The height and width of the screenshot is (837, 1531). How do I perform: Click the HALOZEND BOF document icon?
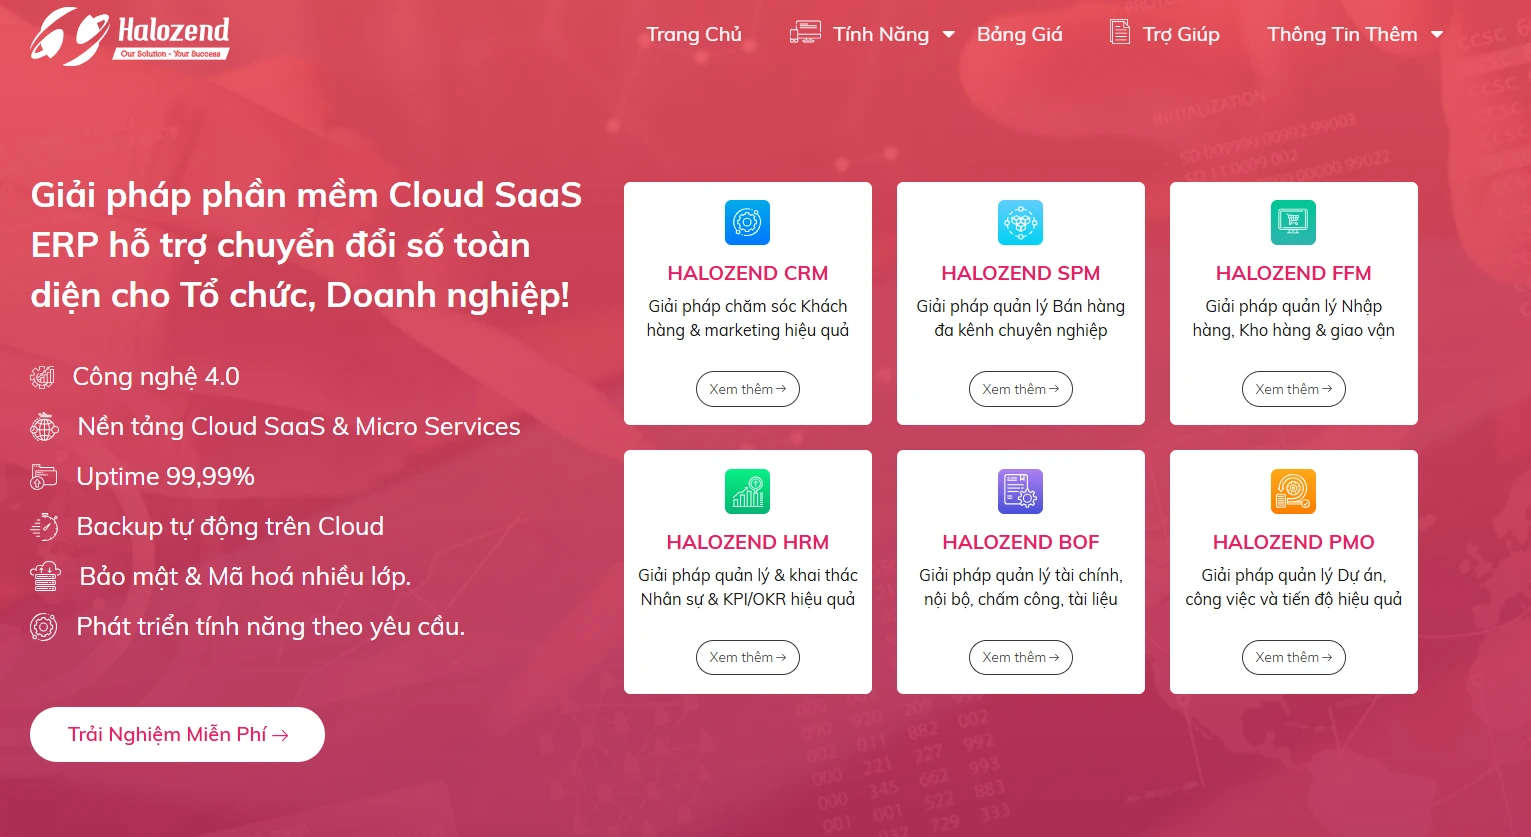click(1020, 491)
